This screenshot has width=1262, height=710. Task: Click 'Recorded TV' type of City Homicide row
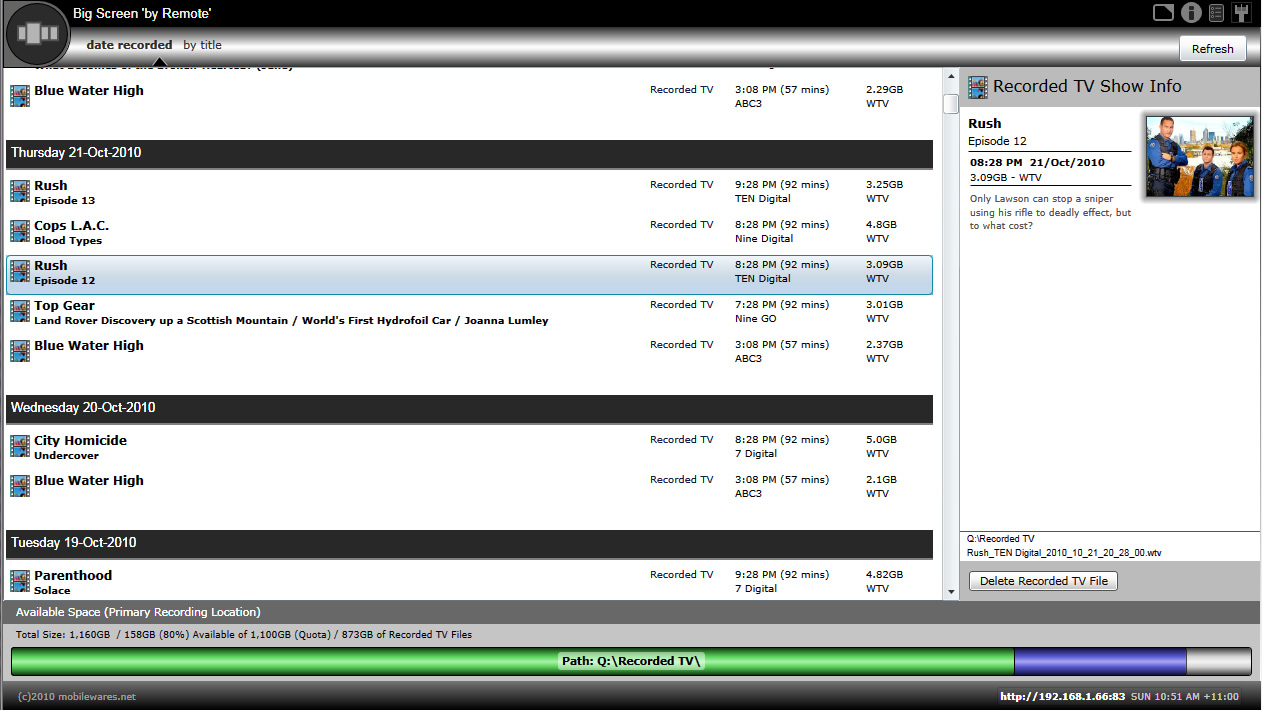[682, 440]
